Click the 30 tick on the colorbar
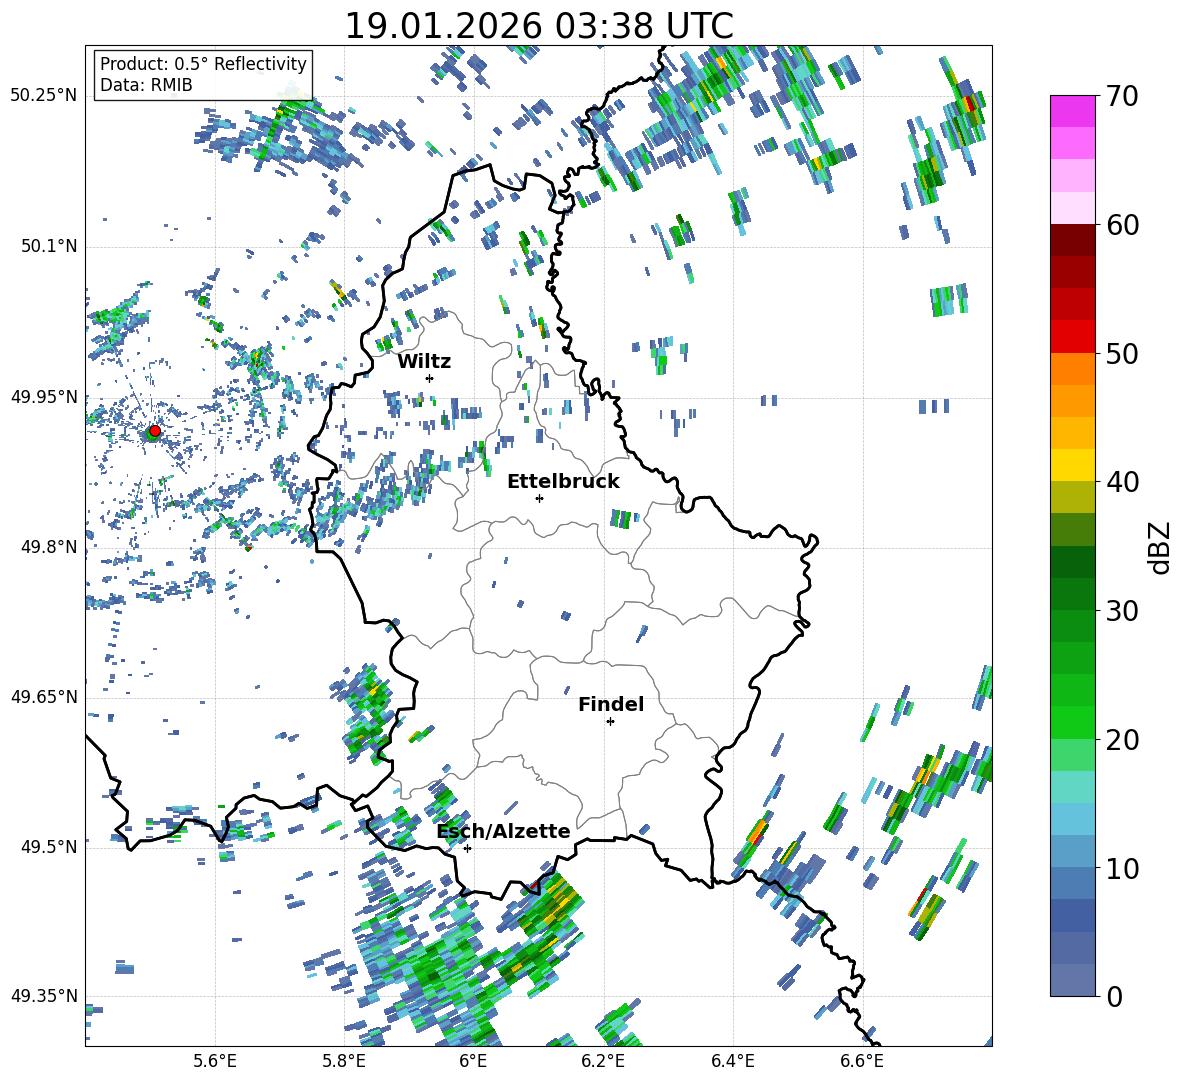Image resolution: width=1184 pixels, height=1081 pixels. [x=1121, y=611]
